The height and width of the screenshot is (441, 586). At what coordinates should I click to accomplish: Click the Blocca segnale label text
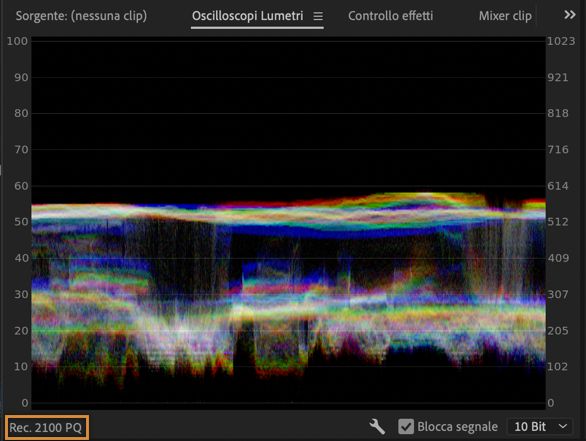point(457,427)
